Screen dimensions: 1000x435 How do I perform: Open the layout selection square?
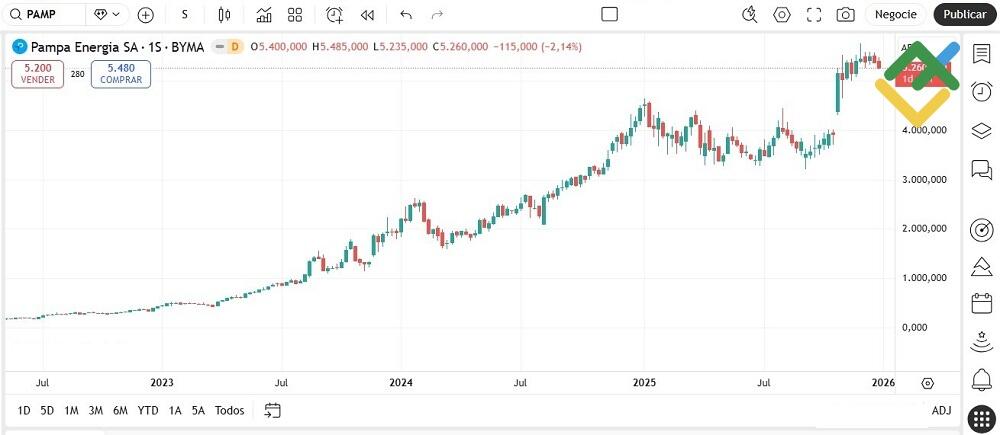tap(610, 14)
